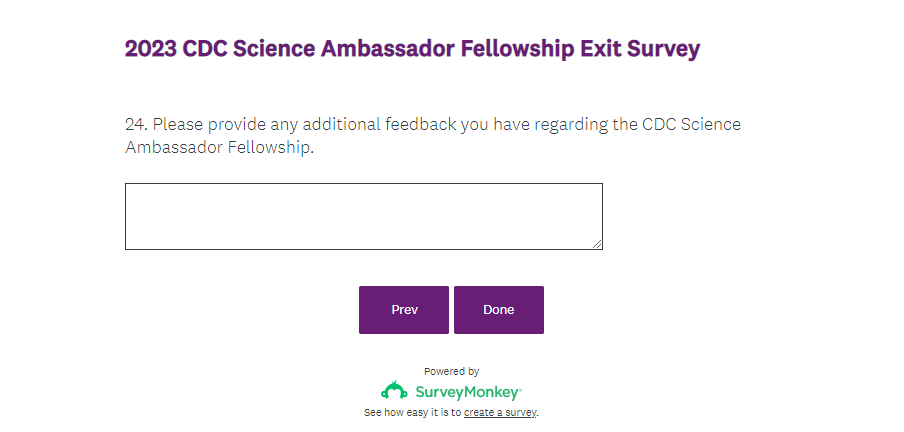
Task: Focus the additional feedback text box
Action: (x=363, y=216)
